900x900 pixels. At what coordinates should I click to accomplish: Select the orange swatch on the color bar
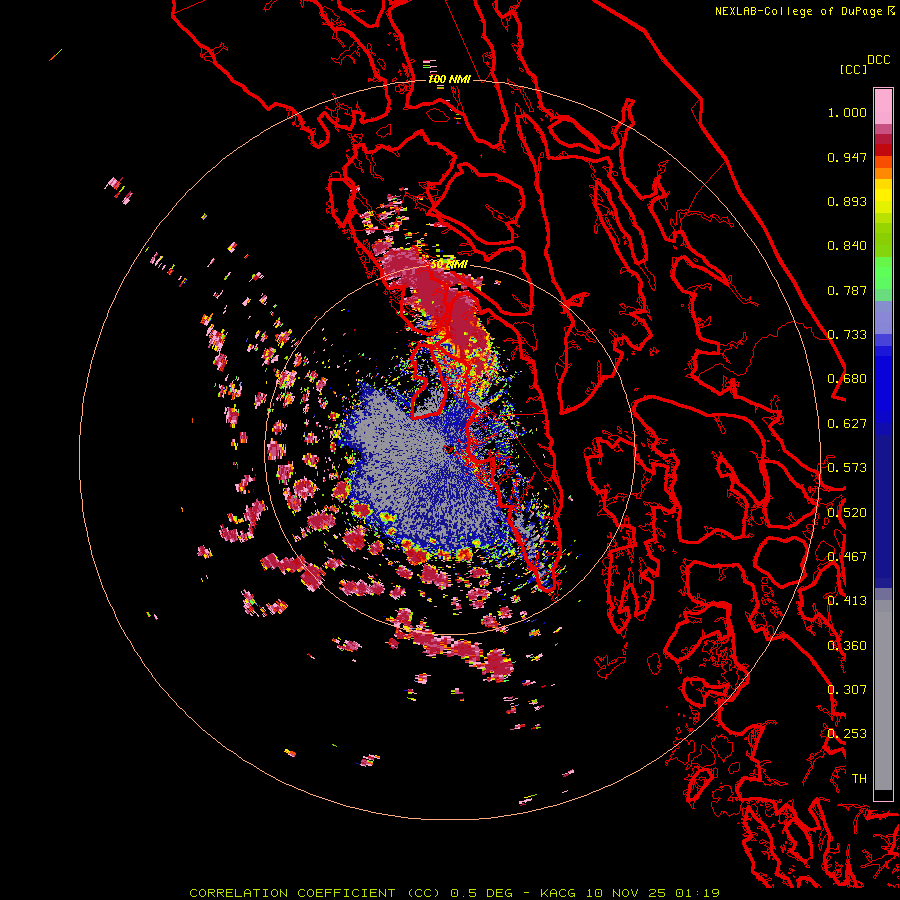[x=883, y=173]
